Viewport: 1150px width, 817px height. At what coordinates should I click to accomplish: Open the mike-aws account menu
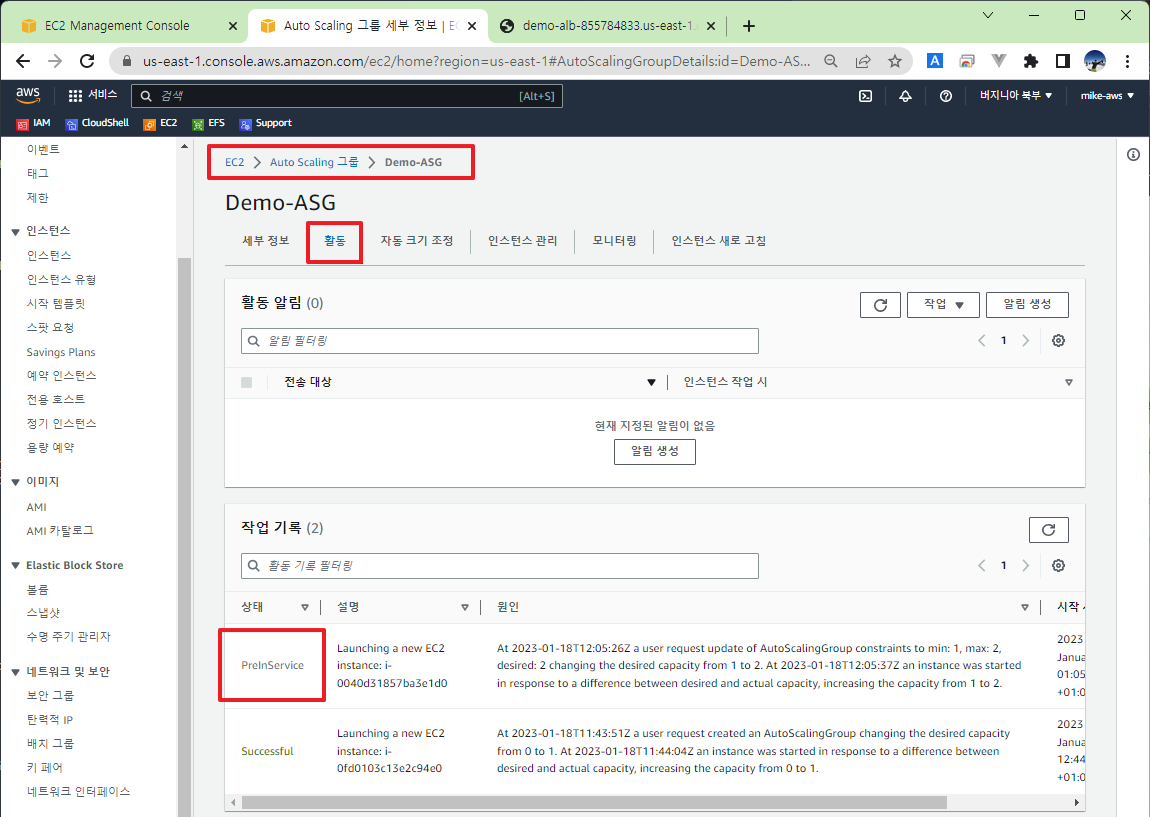click(x=1107, y=95)
